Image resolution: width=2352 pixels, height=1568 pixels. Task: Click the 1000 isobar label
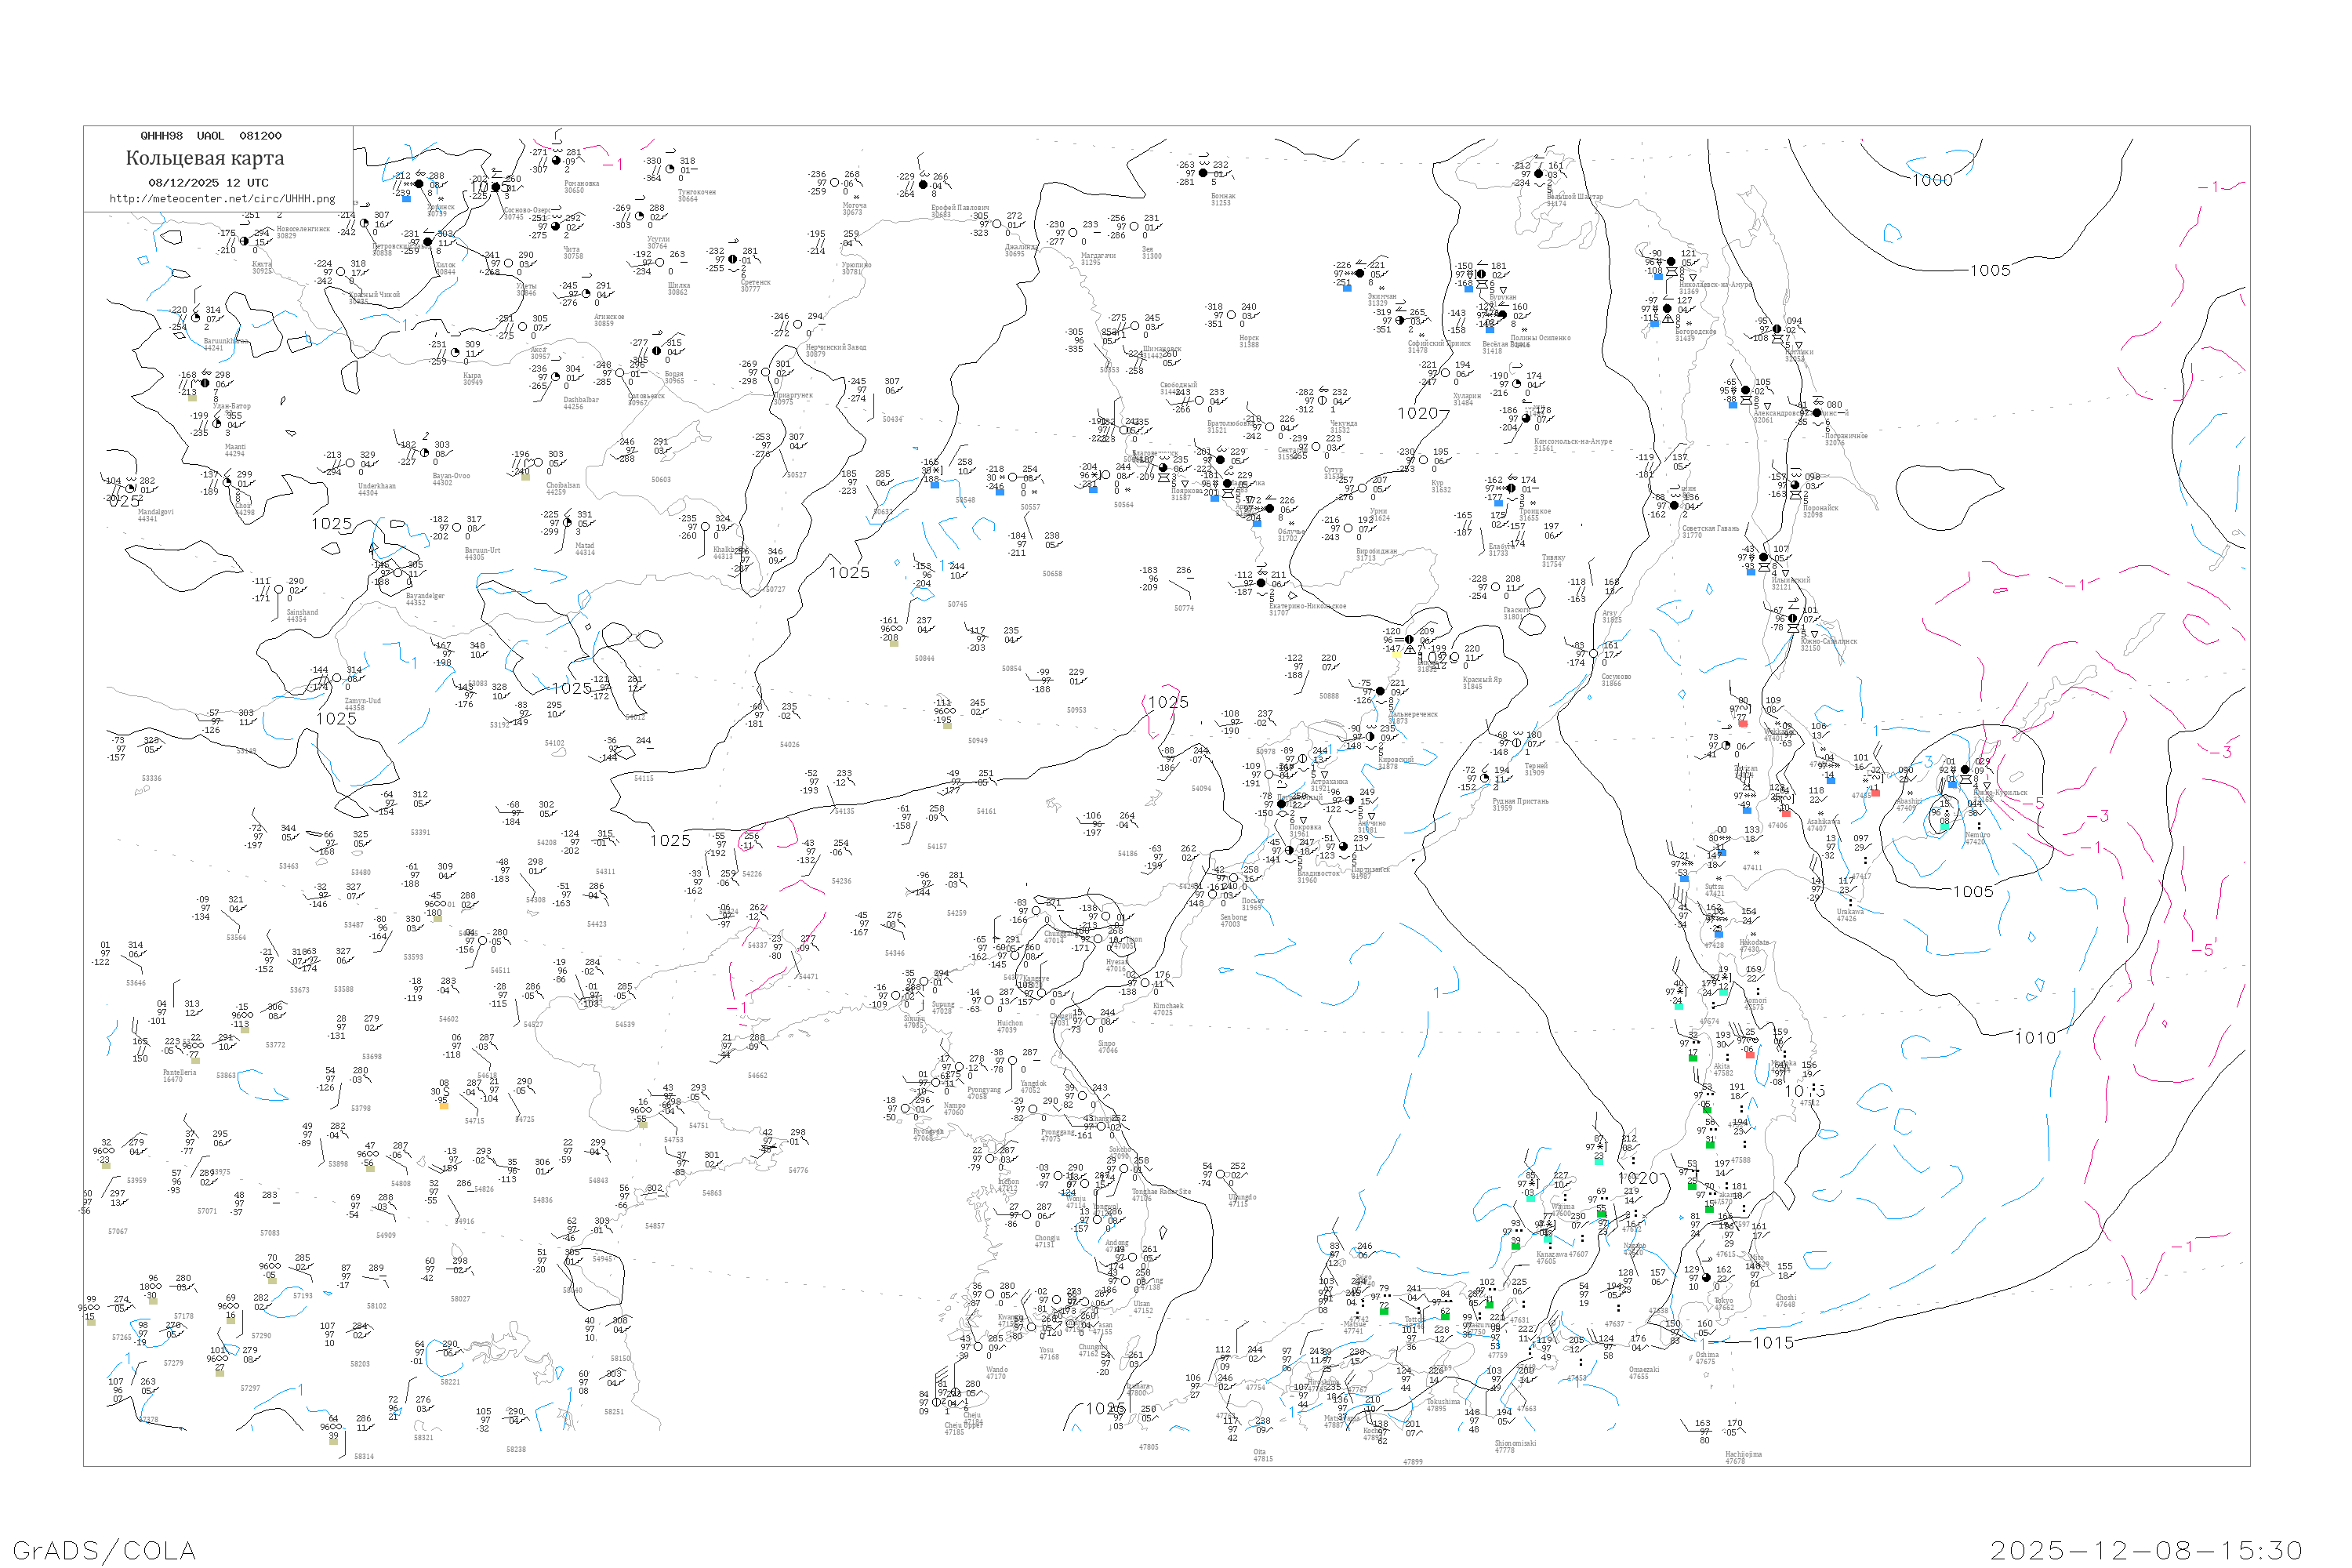(x=1932, y=180)
